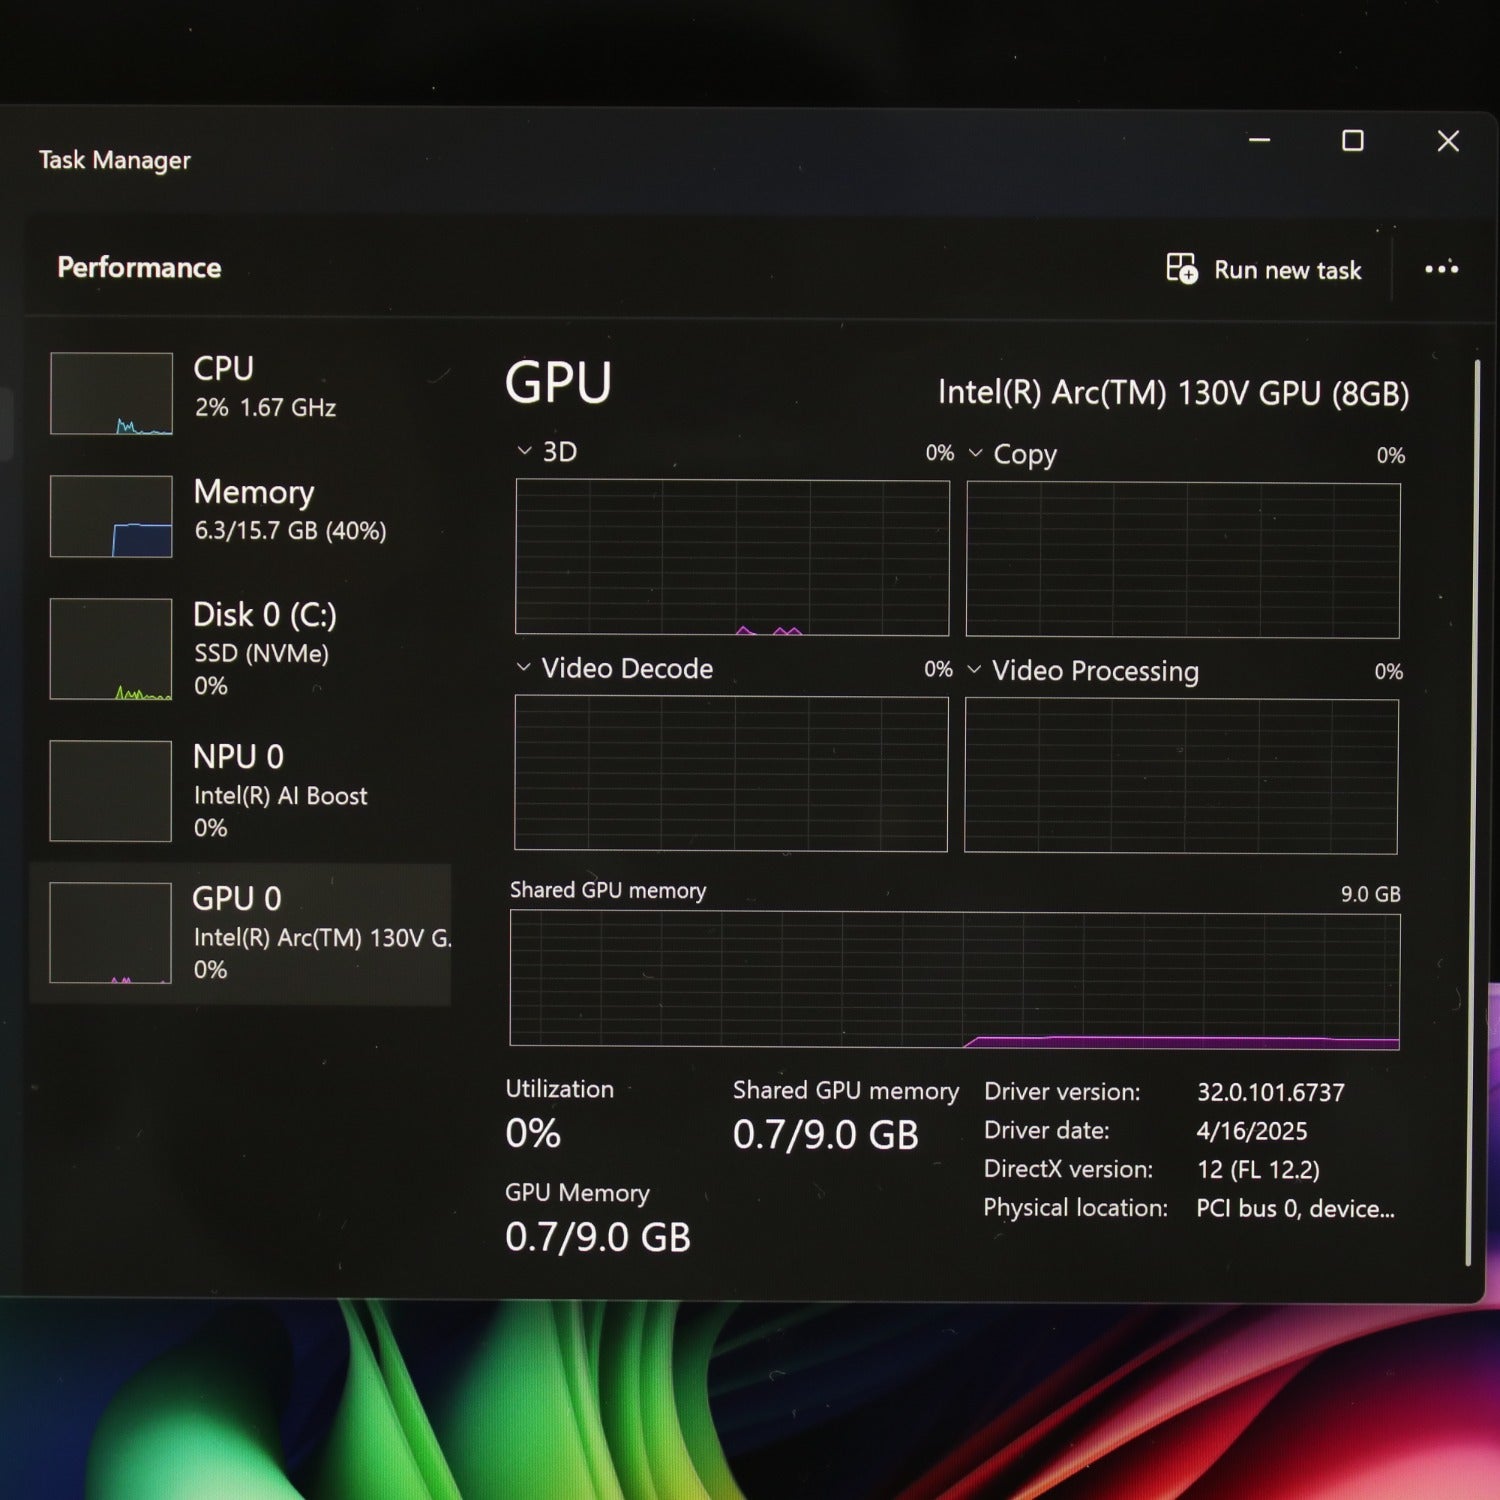Click the large GPU heading
Image resolution: width=1500 pixels, height=1500 pixels.
pyautogui.click(x=558, y=383)
